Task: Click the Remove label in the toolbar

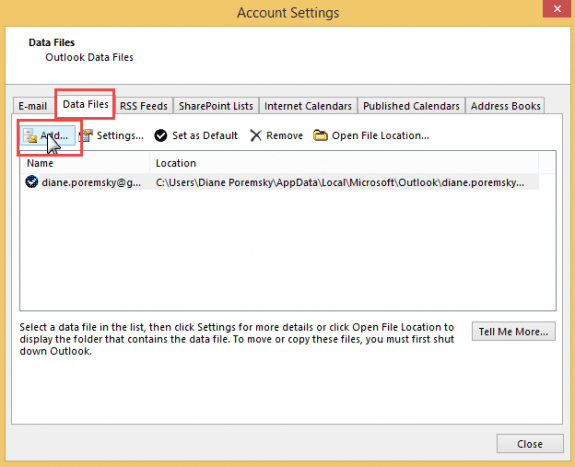Action: coord(285,135)
